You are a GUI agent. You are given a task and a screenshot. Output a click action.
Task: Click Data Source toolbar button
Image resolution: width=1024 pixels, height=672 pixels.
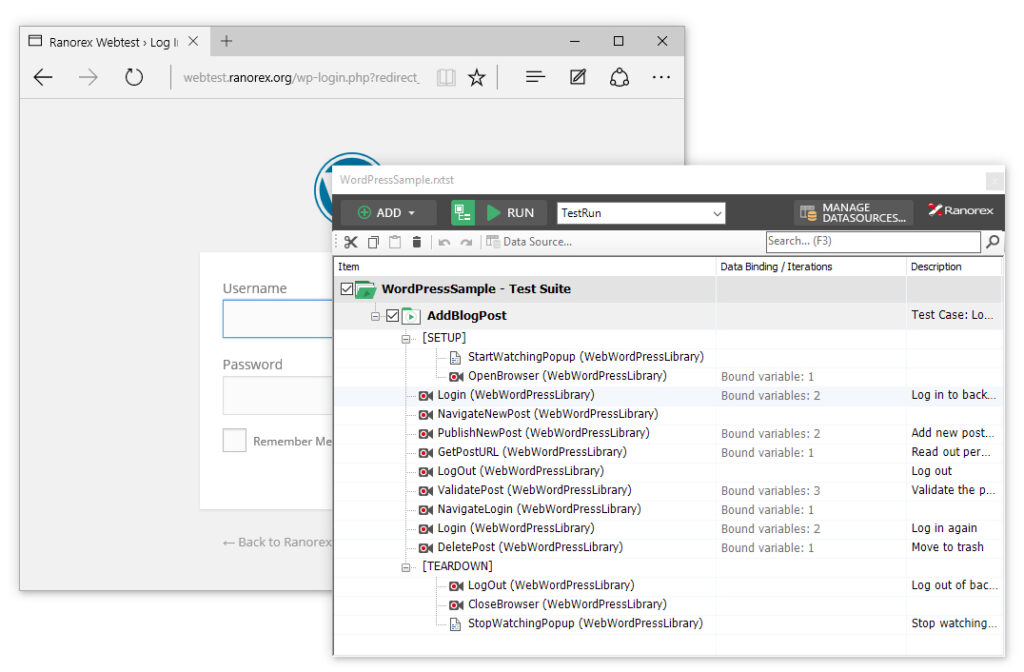pos(529,242)
